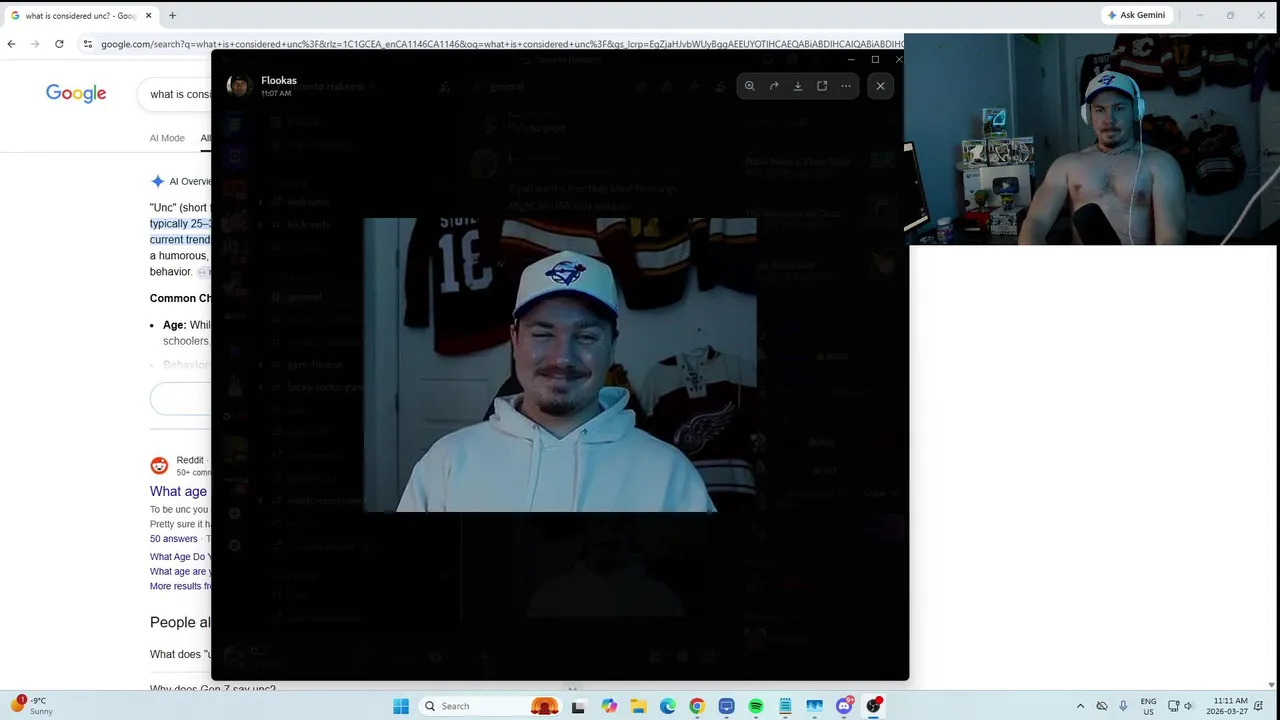The height and width of the screenshot is (720, 1280).
Task: Click the '50 answers' link
Action: click(173, 539)
